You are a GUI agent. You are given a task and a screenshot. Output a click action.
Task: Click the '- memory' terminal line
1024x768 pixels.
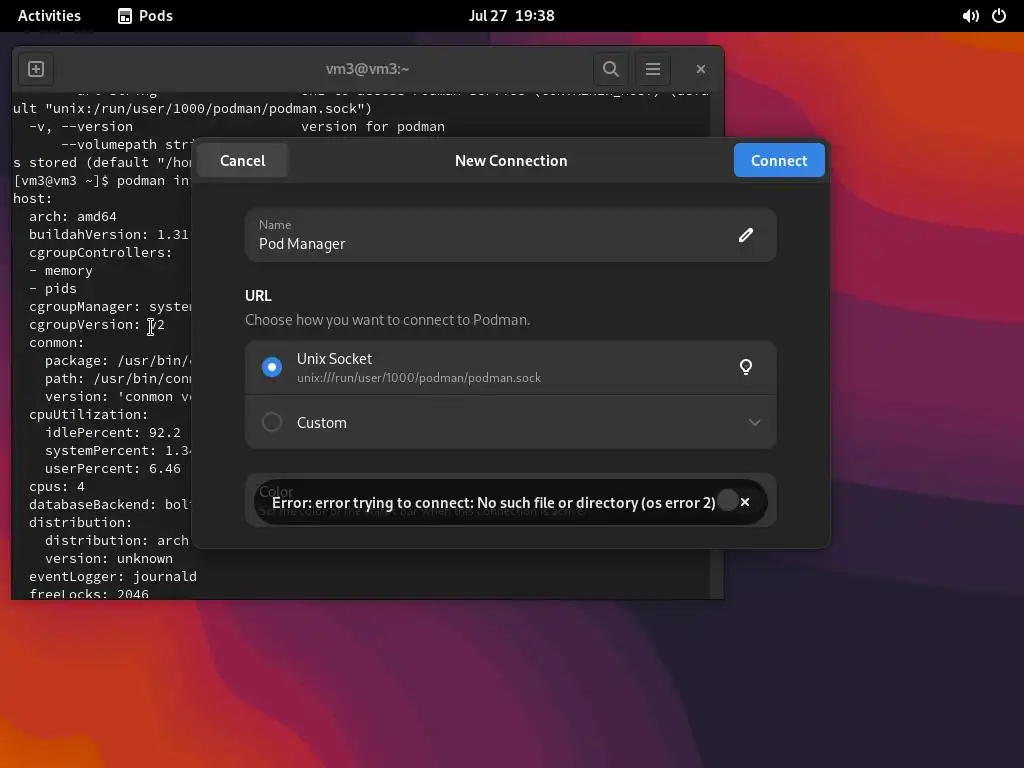(x=61, y=270)
